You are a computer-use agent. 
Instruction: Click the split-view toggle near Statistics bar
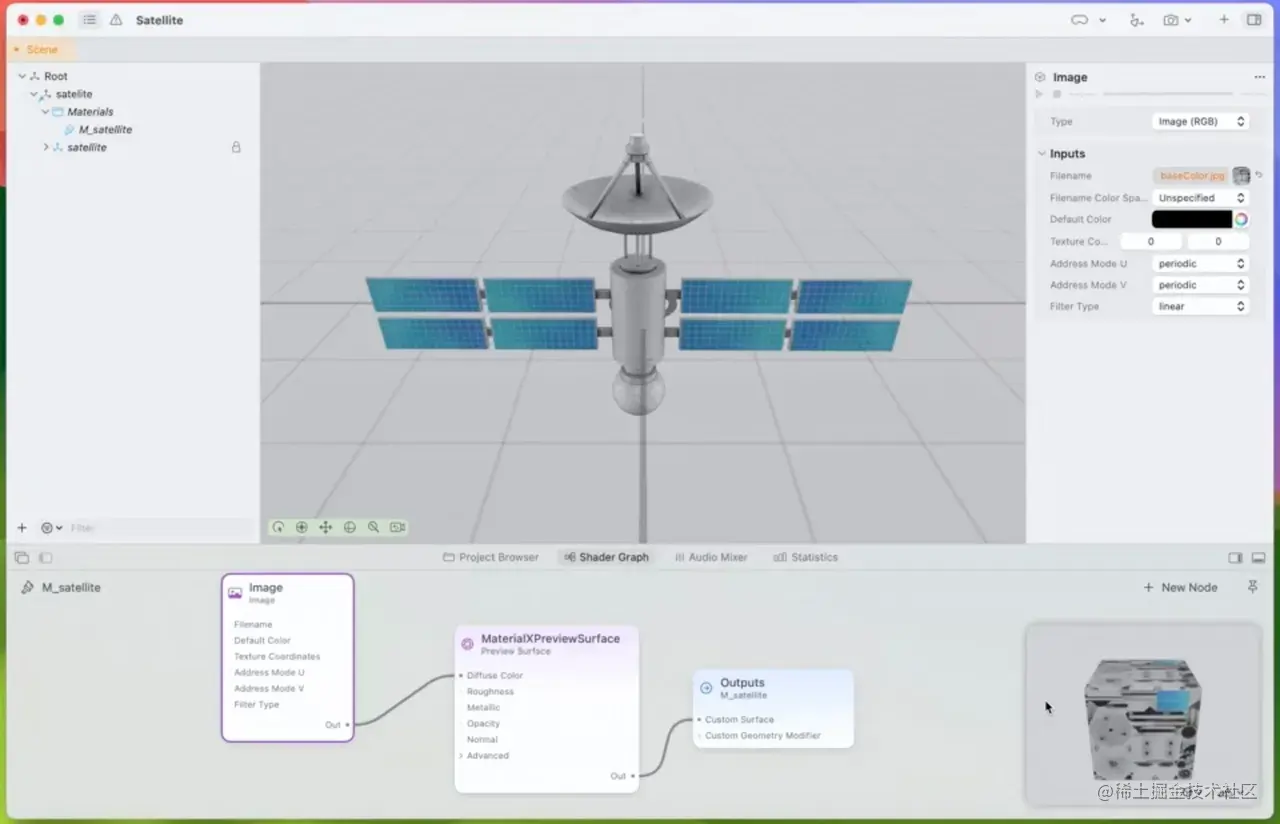click(1234, 557)
